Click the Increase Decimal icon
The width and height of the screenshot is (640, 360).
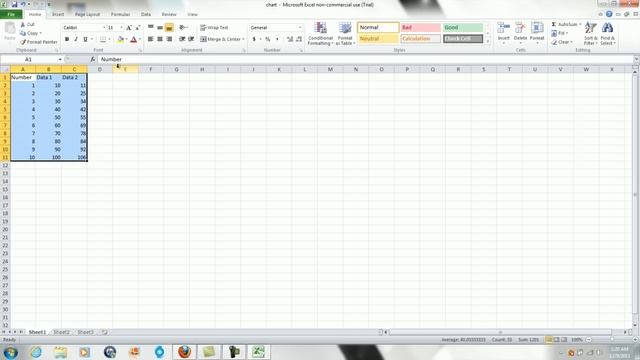click(290, 39)
